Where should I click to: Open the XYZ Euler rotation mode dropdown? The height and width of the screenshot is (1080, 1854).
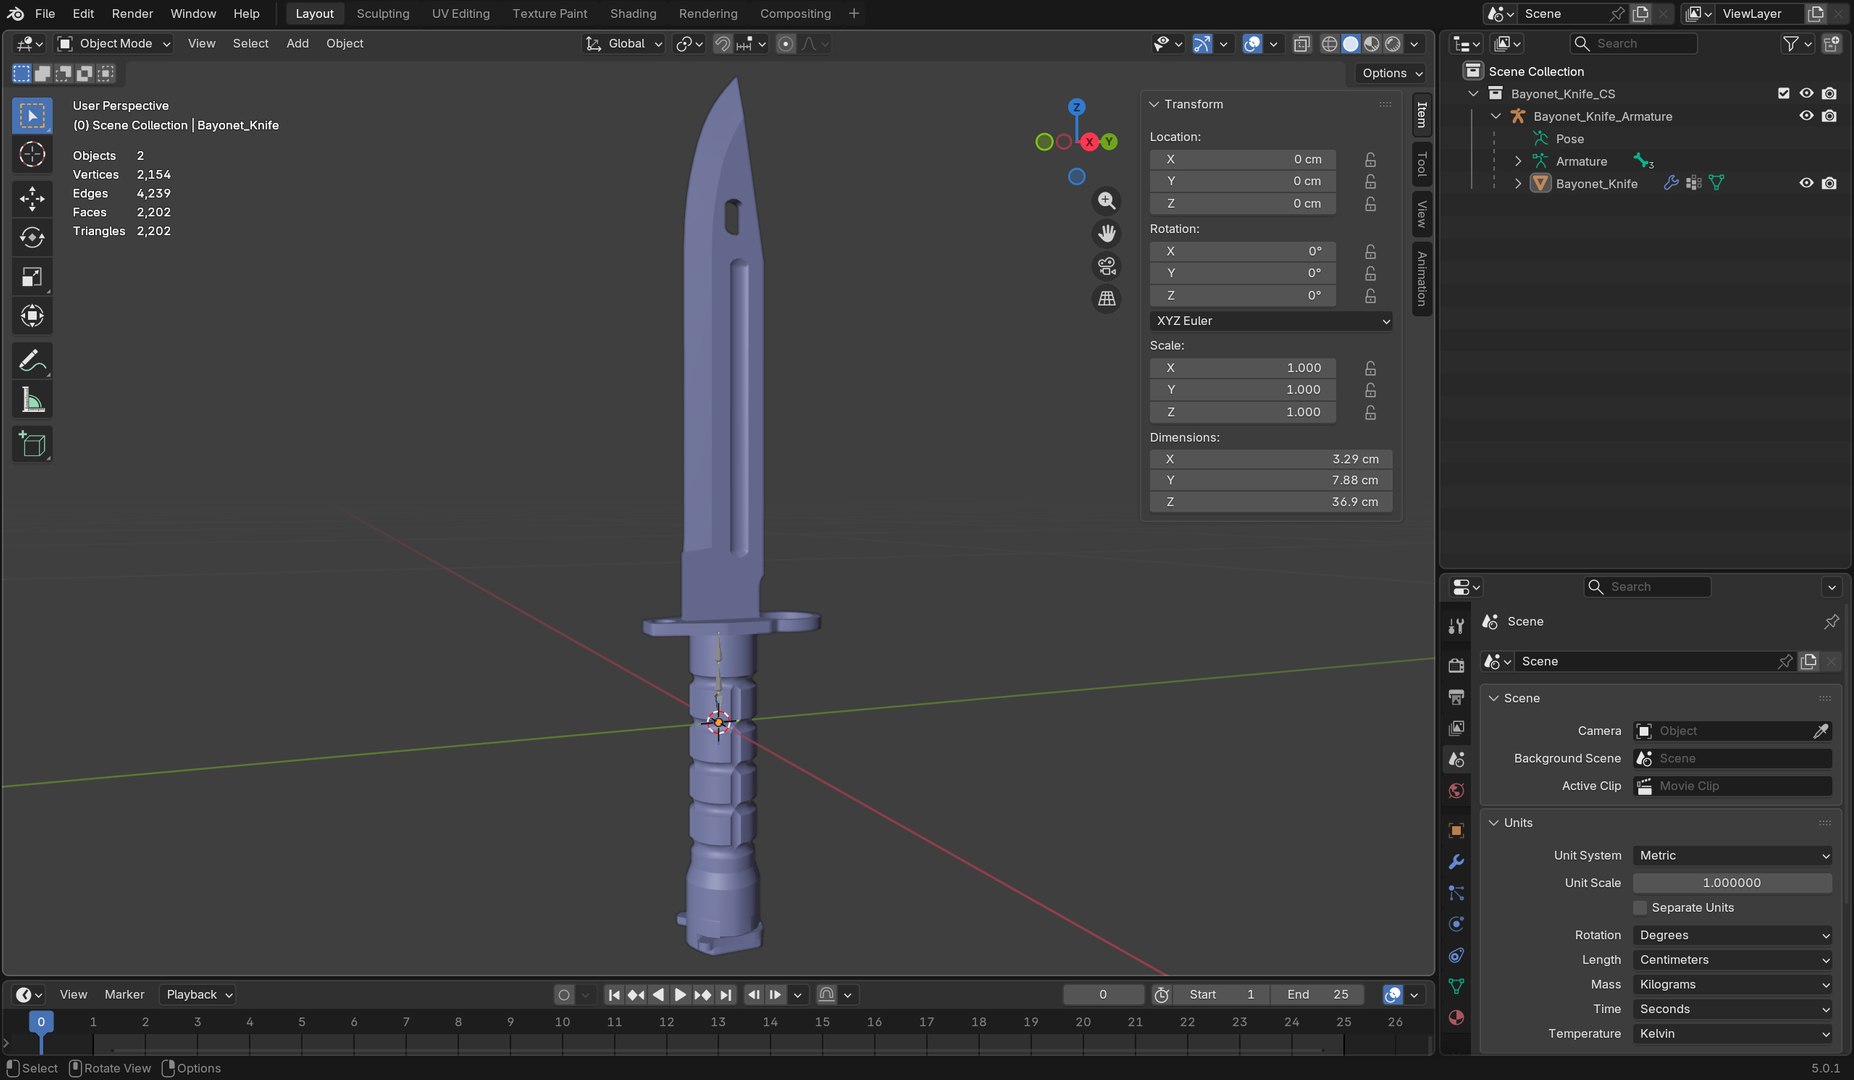pyautogui.click(x=1271, y=321)
